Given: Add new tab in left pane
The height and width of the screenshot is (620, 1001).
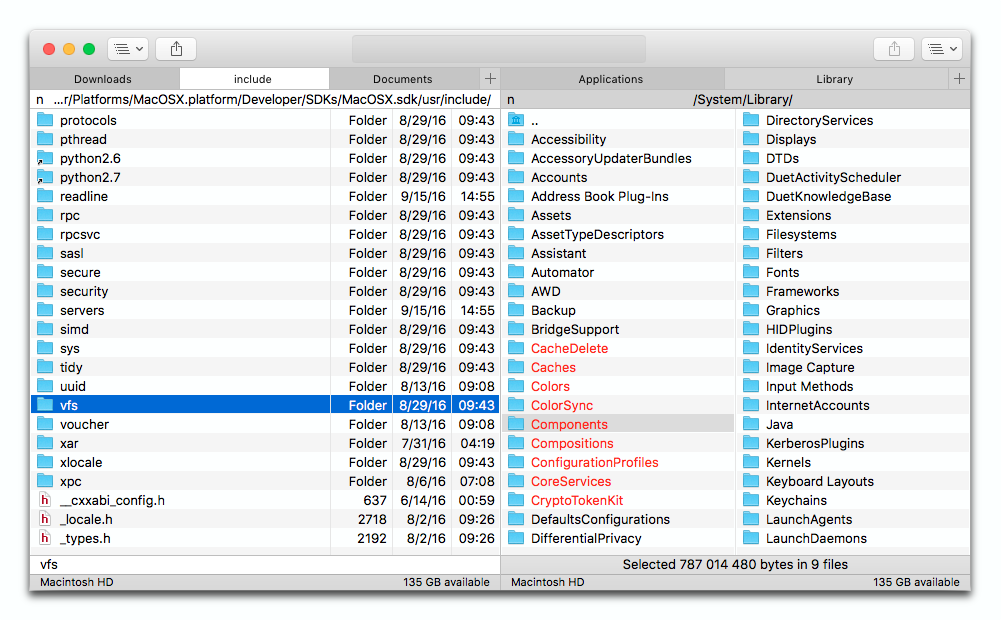Looking at the screenshot, I should (490, 79).
